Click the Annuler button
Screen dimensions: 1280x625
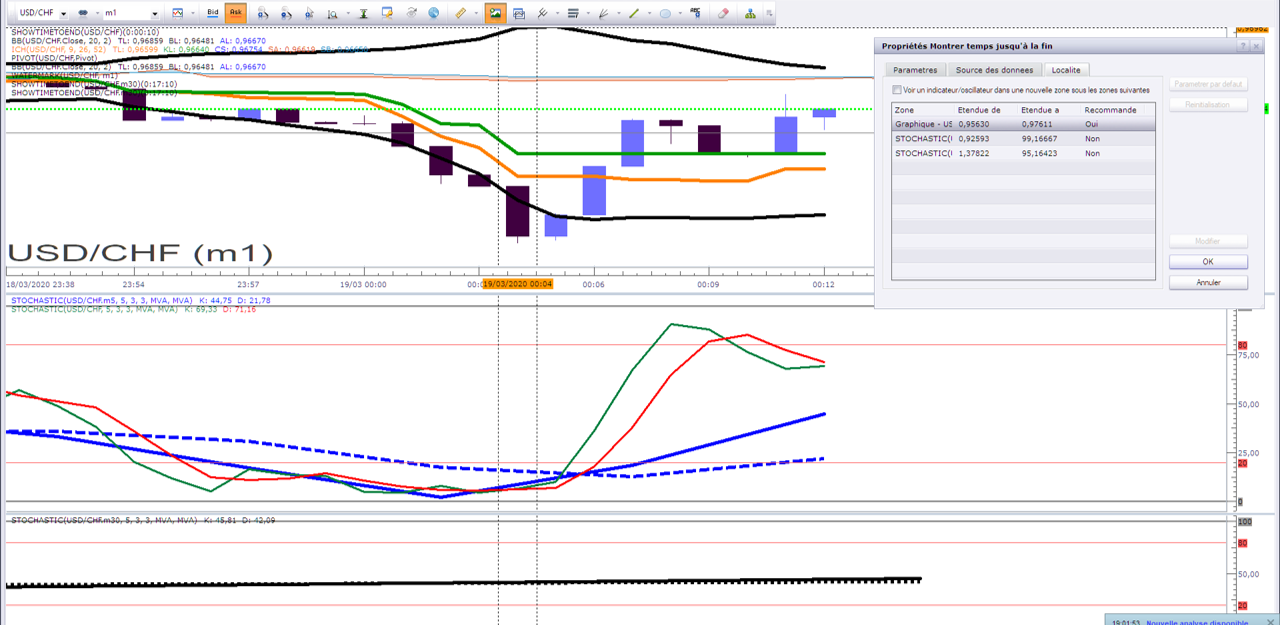(x=1208, y=283)
